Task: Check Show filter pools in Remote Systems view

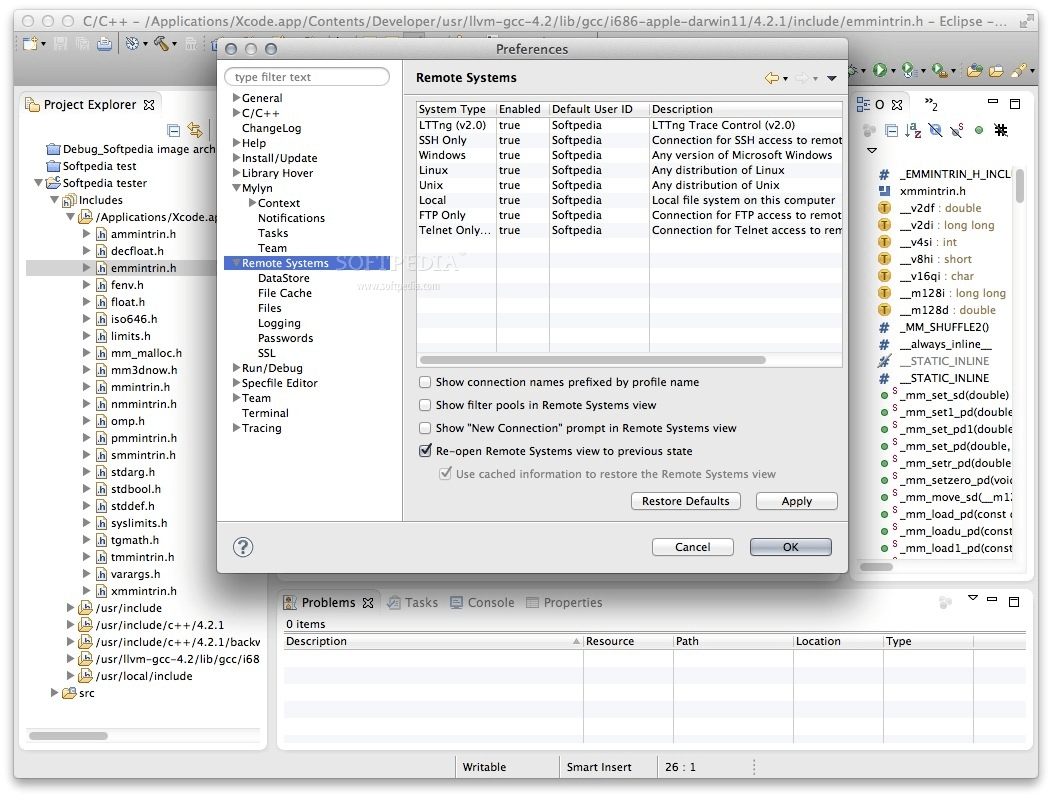Action: pos(425,405)
